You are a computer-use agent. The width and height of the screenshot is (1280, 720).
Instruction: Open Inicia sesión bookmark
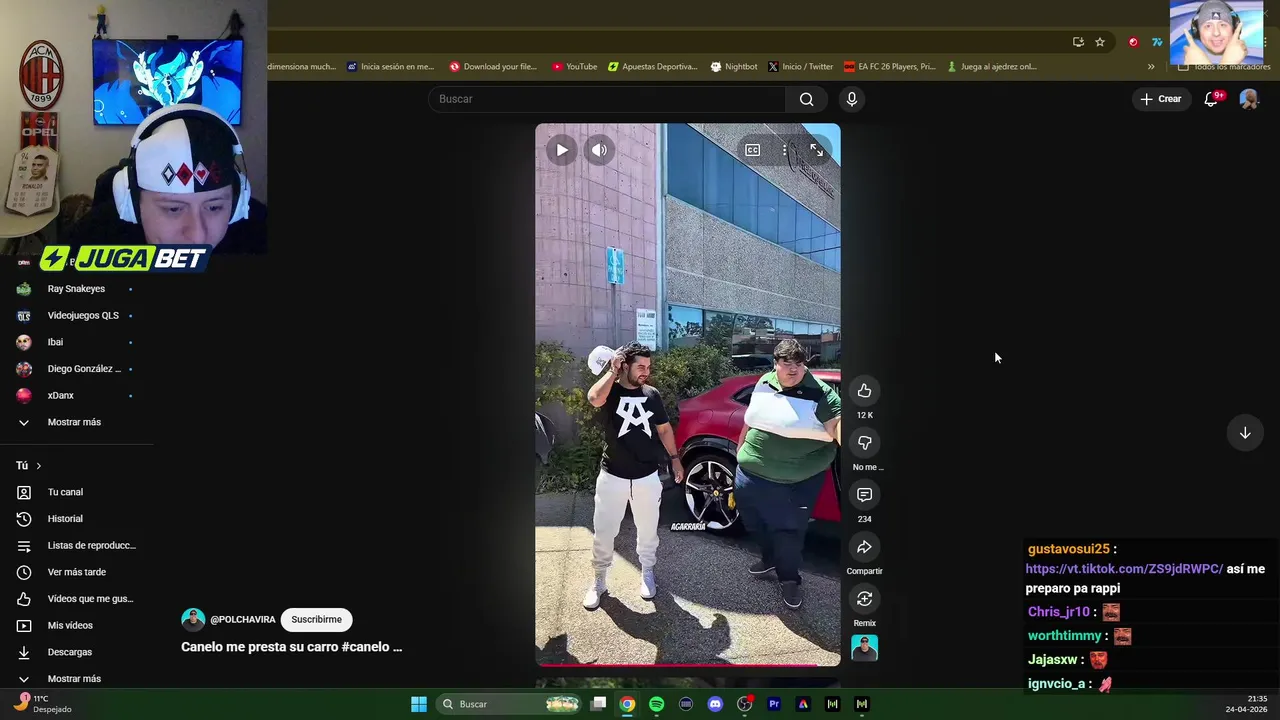390,67
